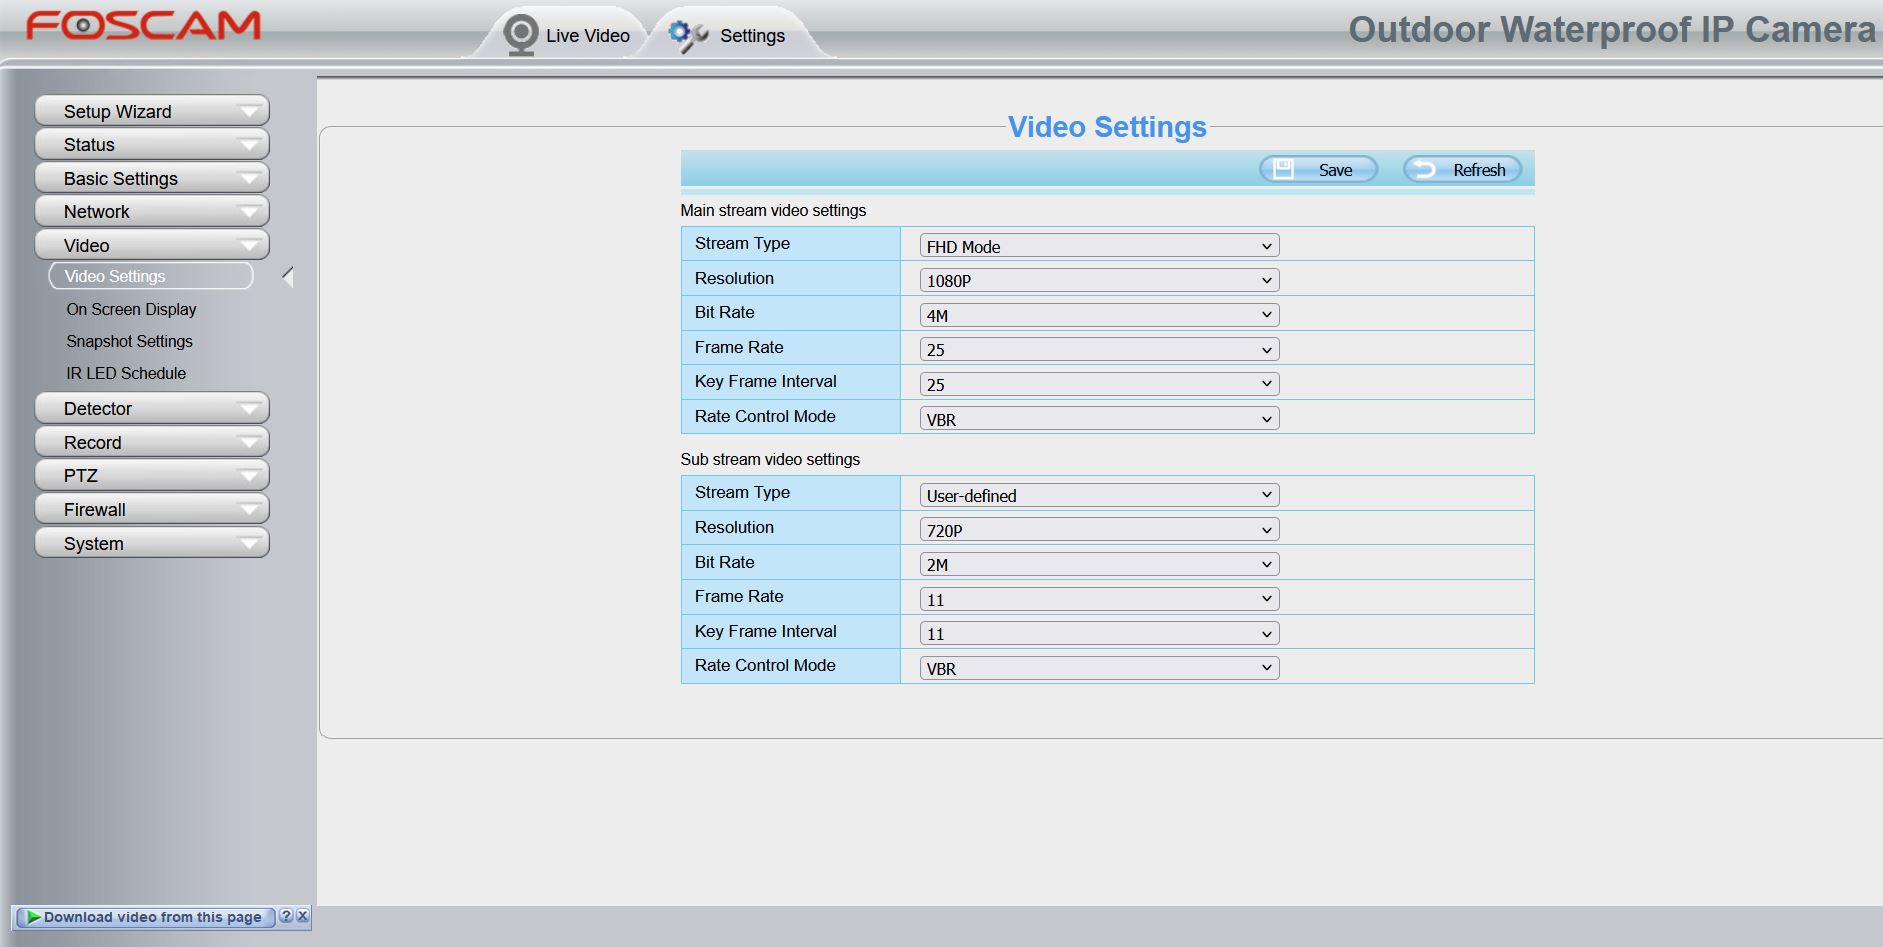Expand the Record menu

[x=152, y=442]
